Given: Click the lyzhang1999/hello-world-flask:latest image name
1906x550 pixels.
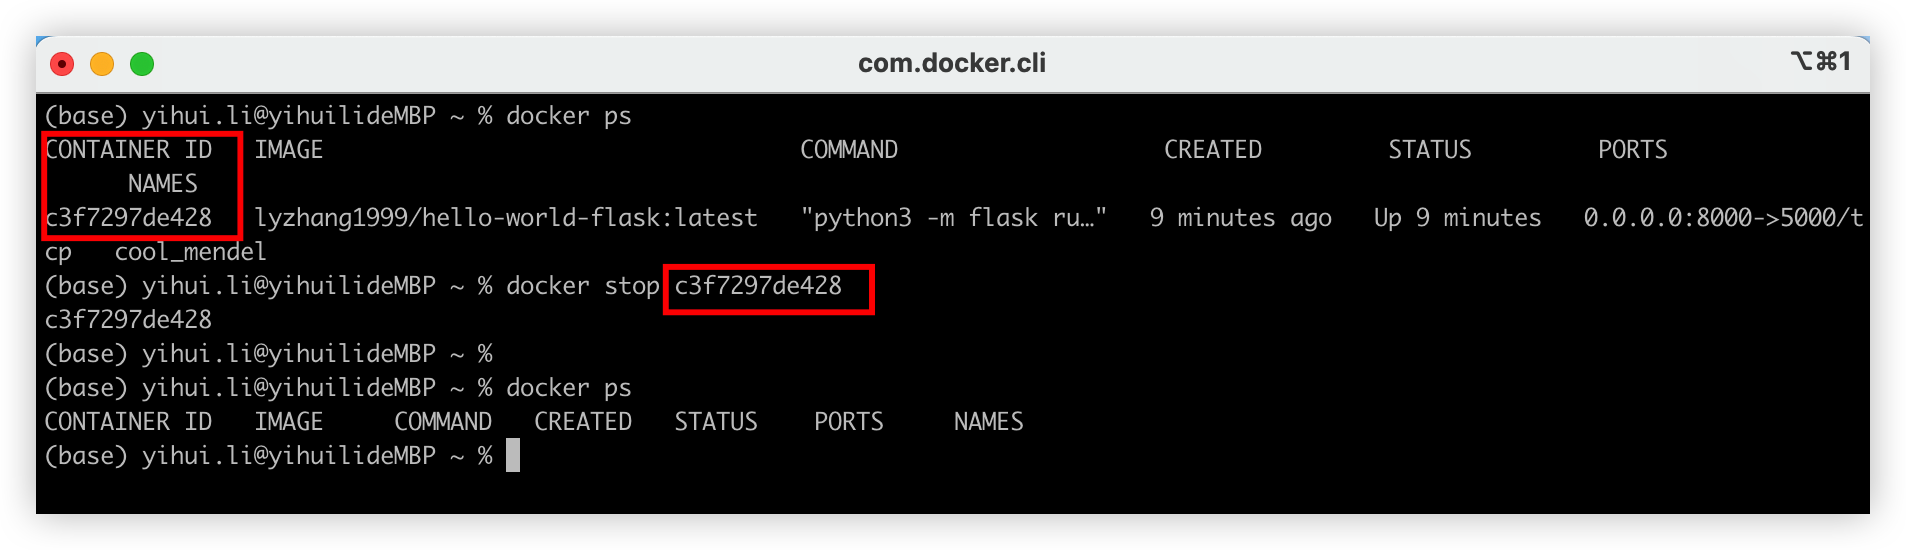Looking at the screenshot, I should coord(505,218).
